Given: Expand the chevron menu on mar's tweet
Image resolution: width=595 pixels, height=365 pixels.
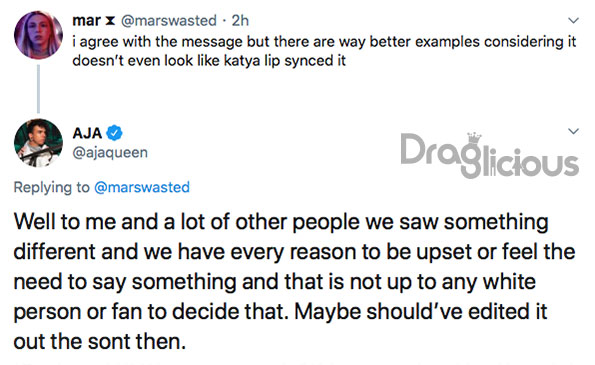Looking at the screenshot, I should (x=573, y=20).
